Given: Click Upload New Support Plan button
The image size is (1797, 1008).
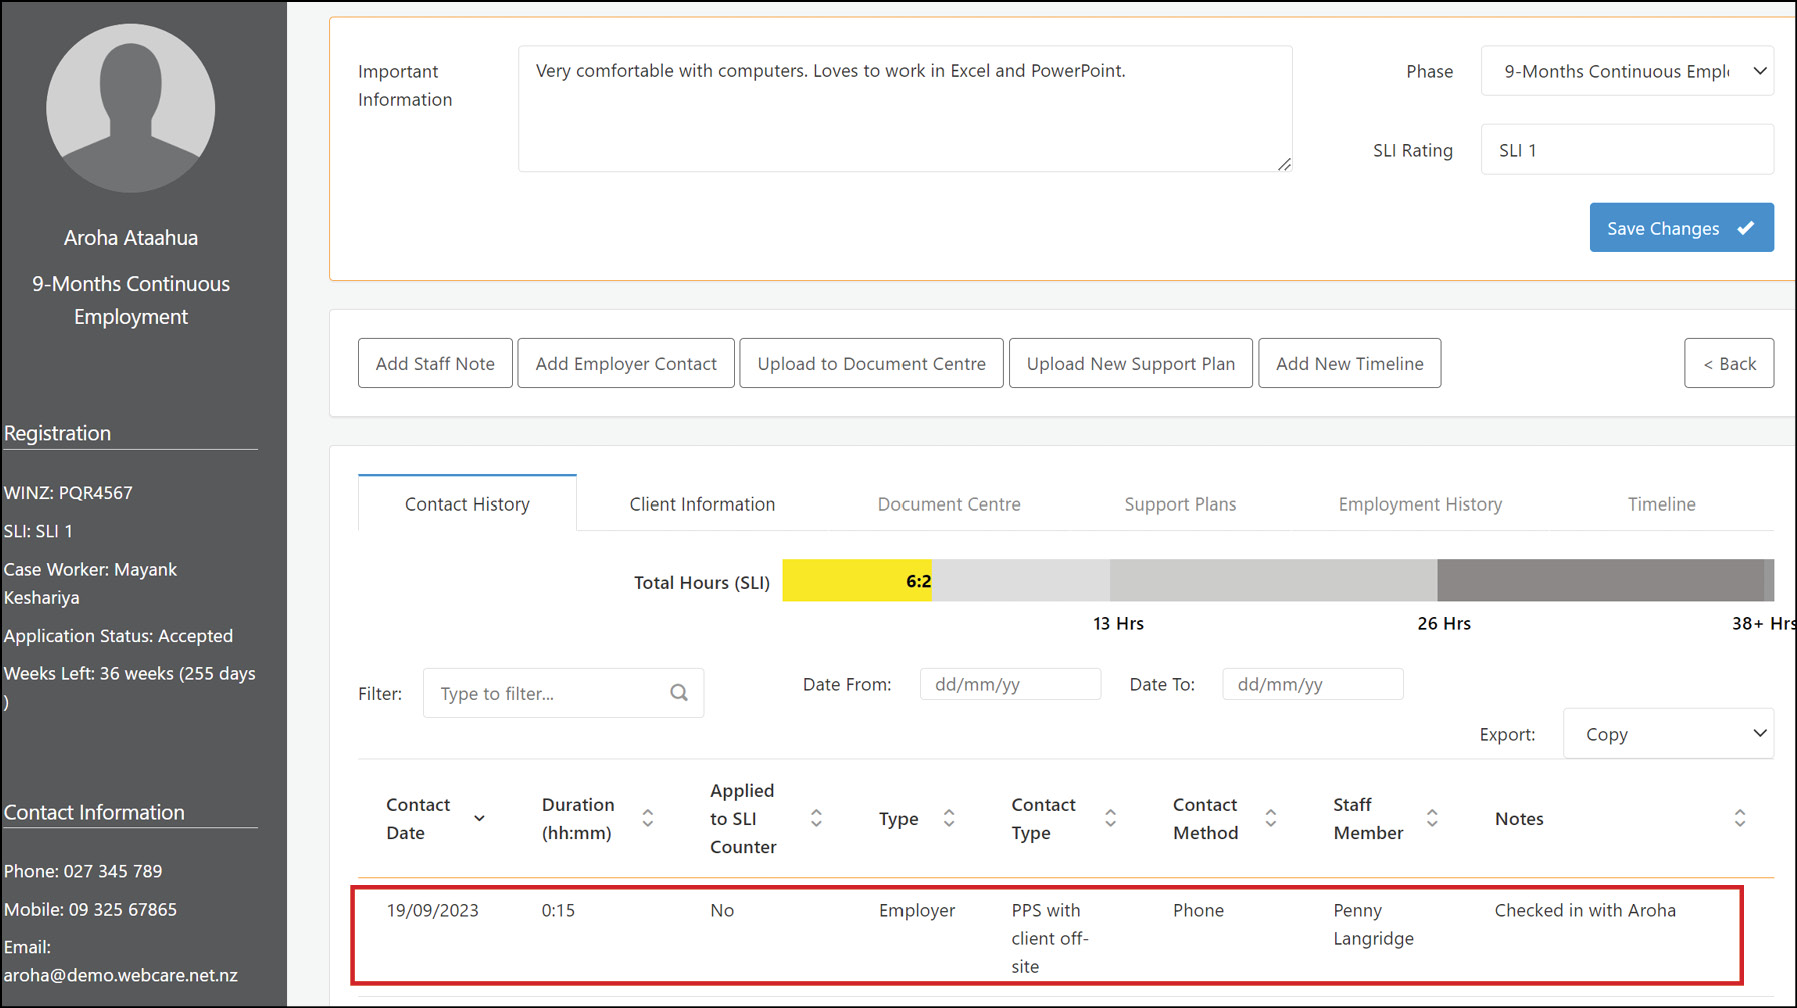Looking at the screenshot, I should (x=1130, y=363).
